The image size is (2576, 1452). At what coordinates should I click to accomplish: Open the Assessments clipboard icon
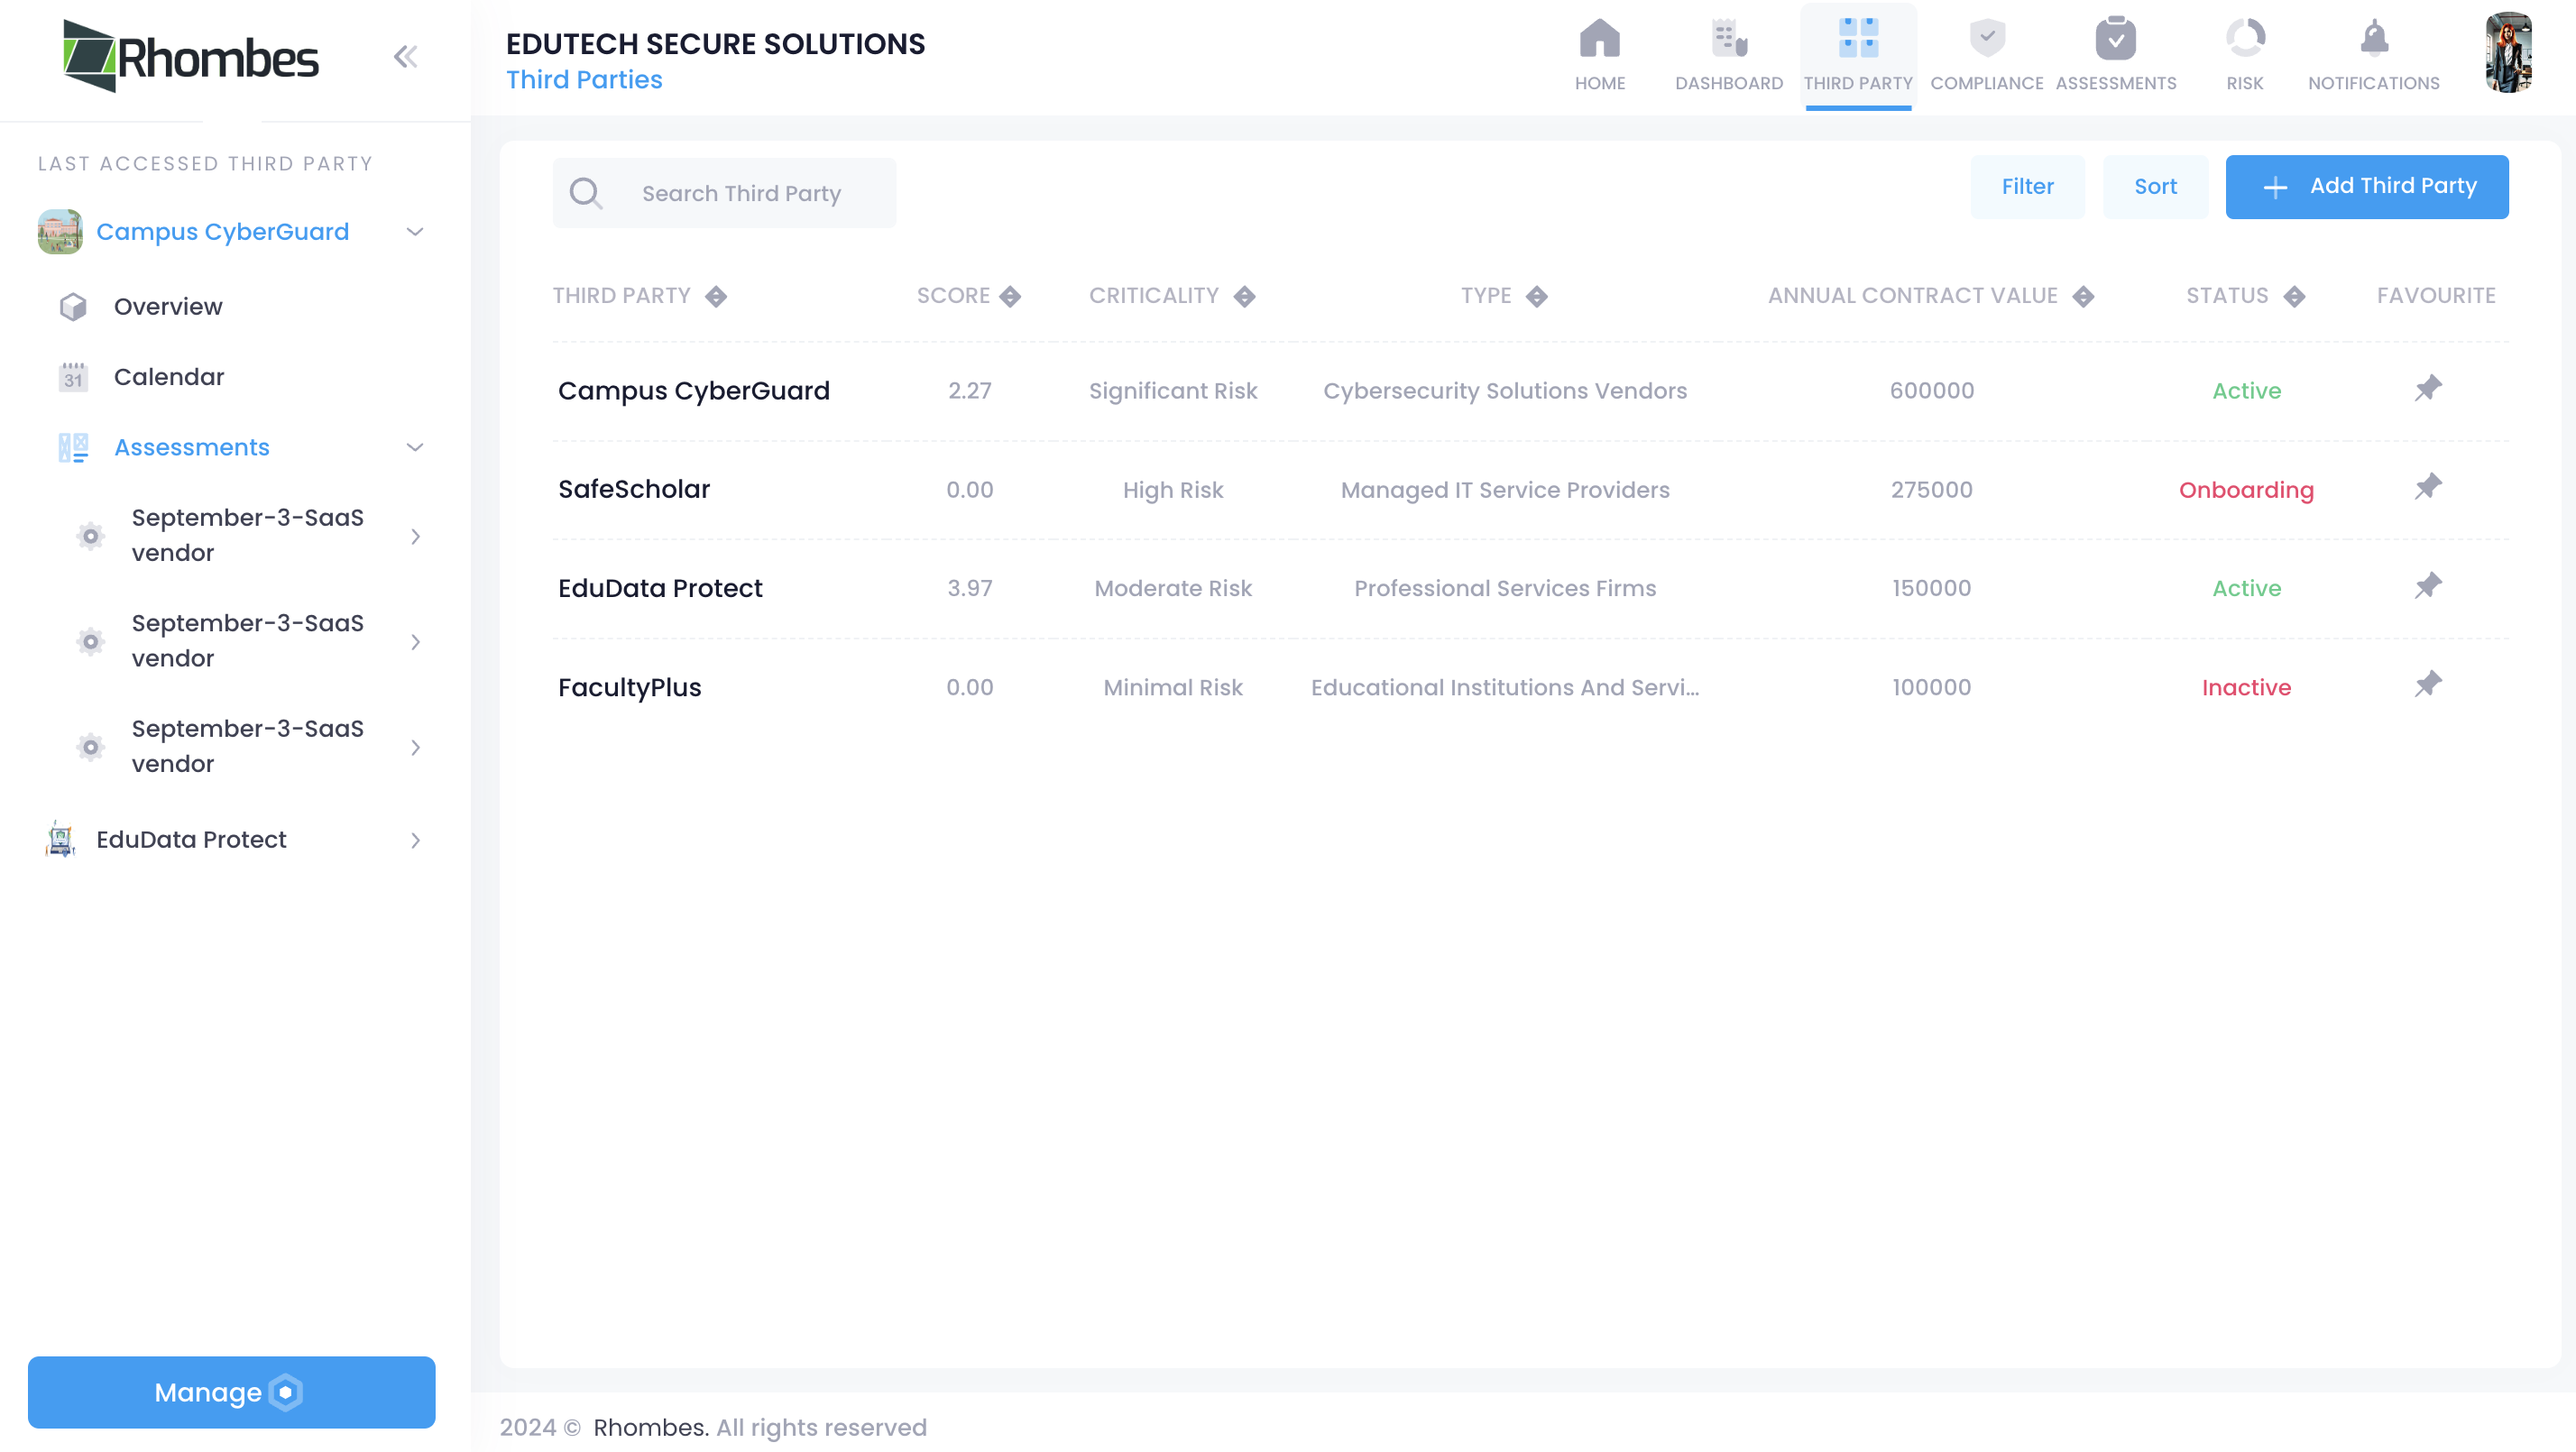tap(2115, 39)
